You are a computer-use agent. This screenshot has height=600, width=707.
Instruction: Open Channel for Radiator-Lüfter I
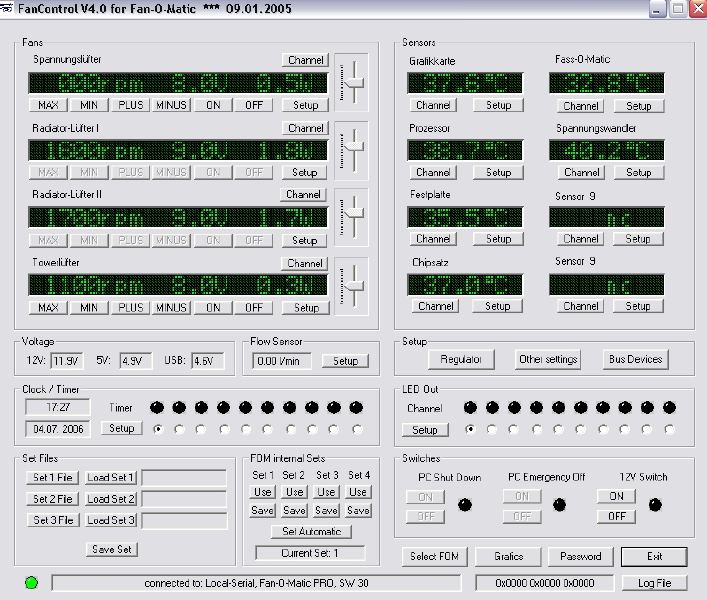click(306, 128)
